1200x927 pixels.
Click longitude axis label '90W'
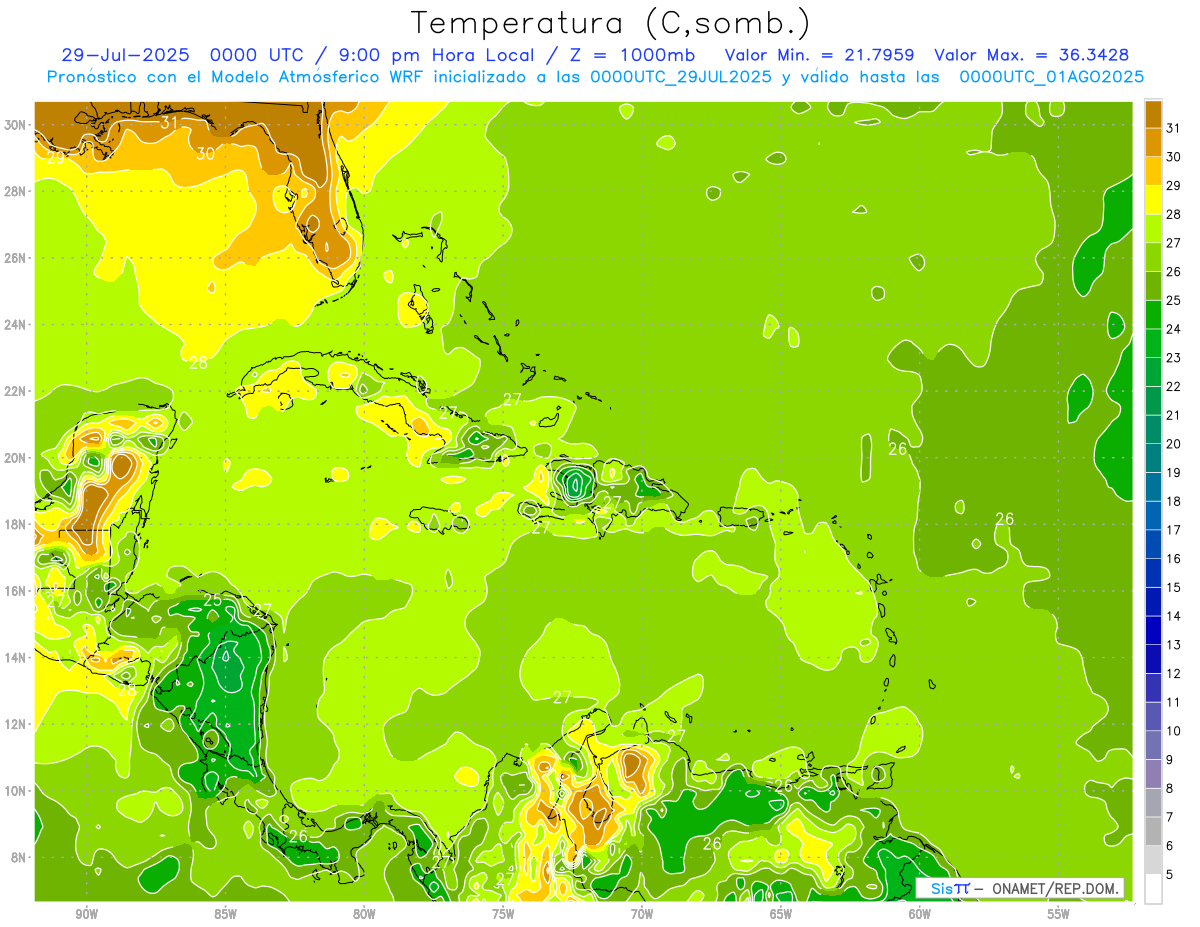pyautogui.click(x=86, y=914)
